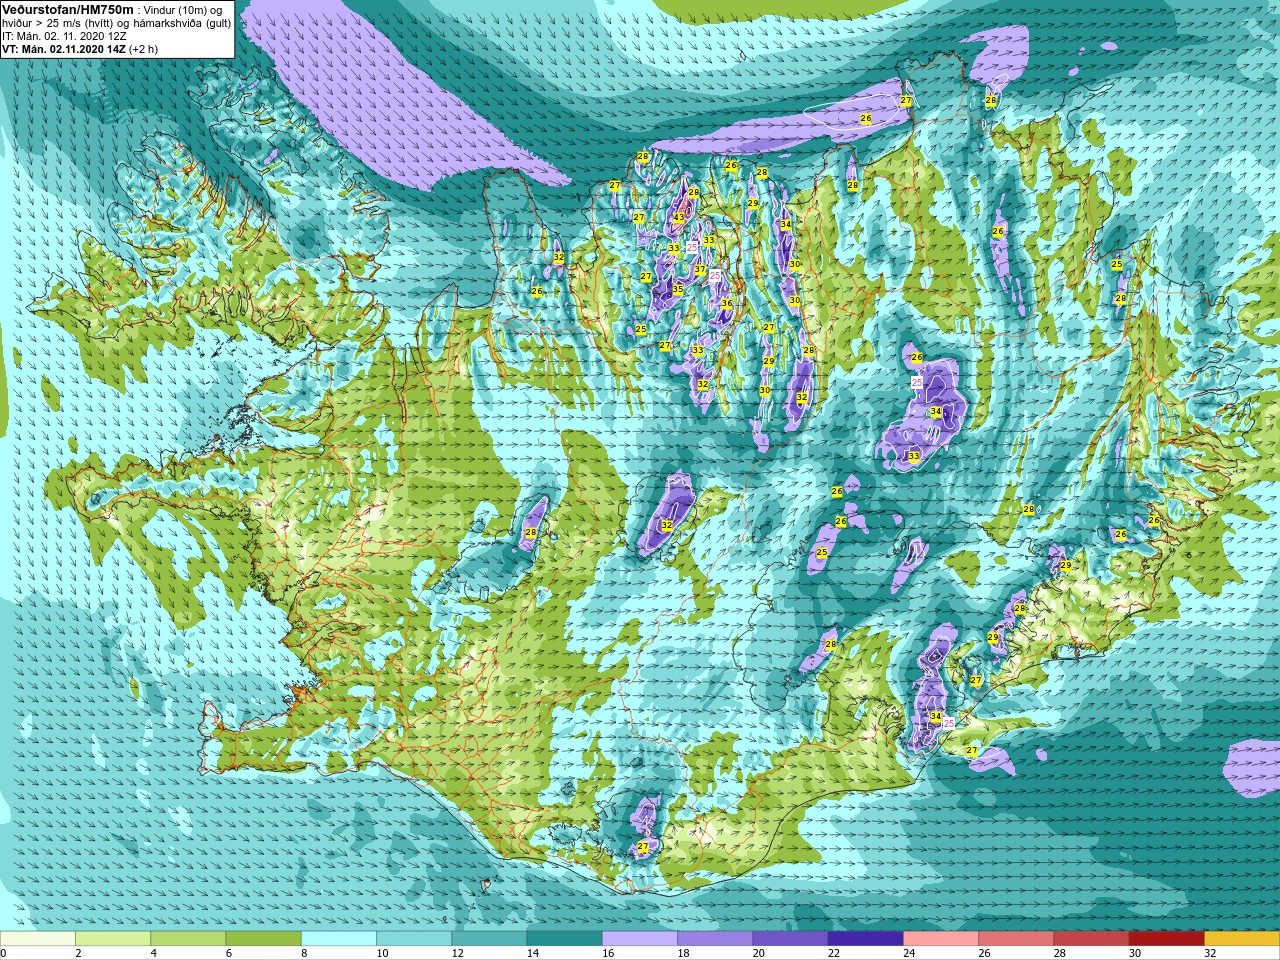Pick the salmon 26–28 legend swatch
This screenshot has height=960, width=1280.
1016,939
